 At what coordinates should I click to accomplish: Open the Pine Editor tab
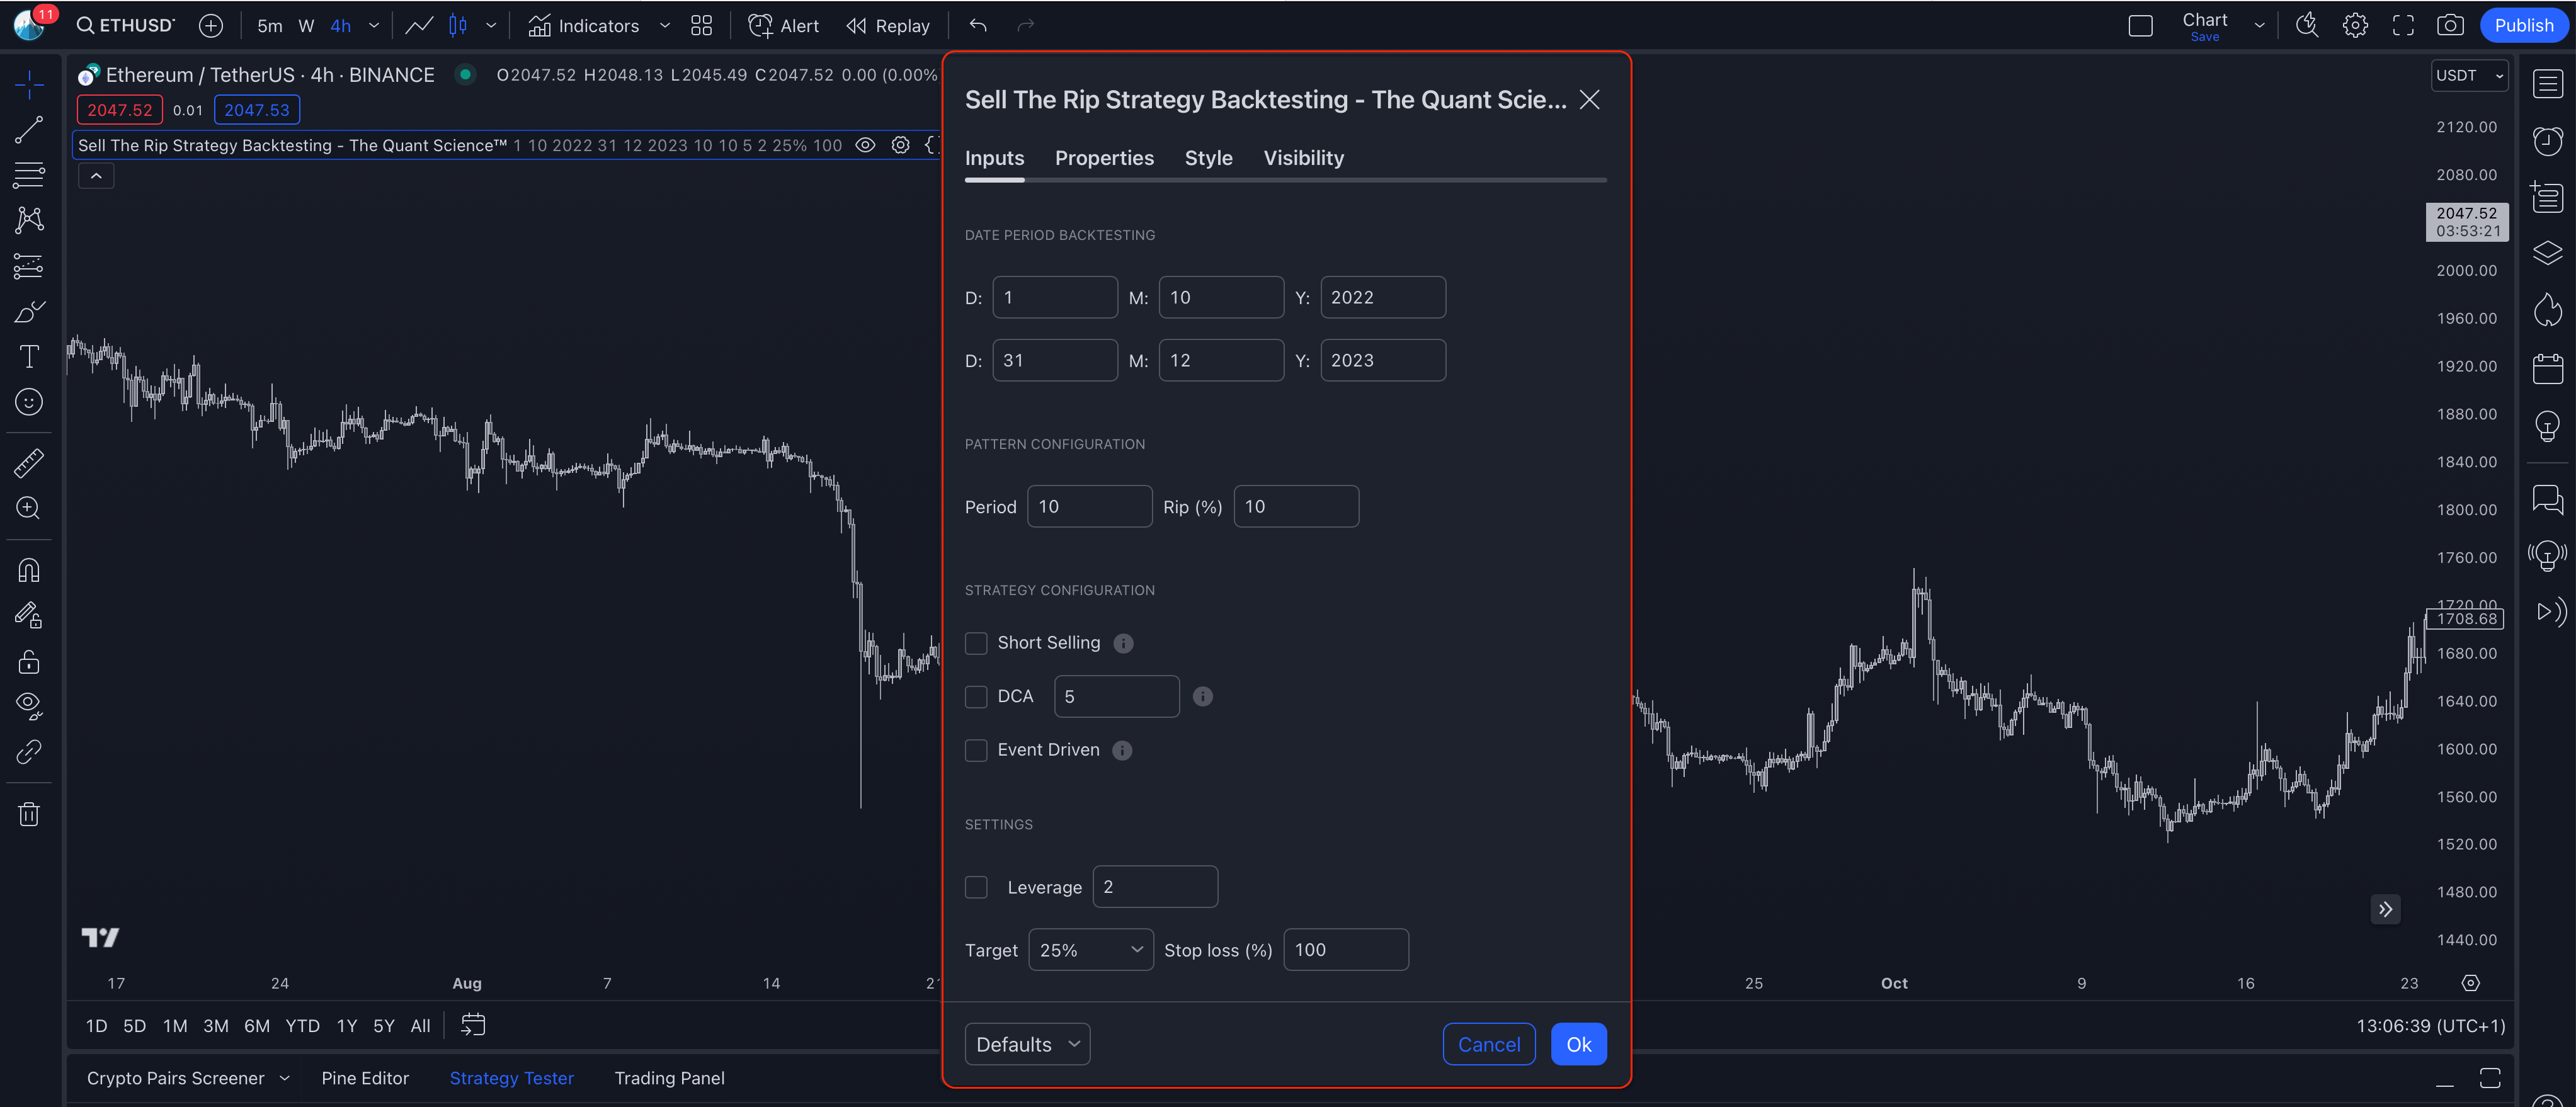[x=365, y=1078]
